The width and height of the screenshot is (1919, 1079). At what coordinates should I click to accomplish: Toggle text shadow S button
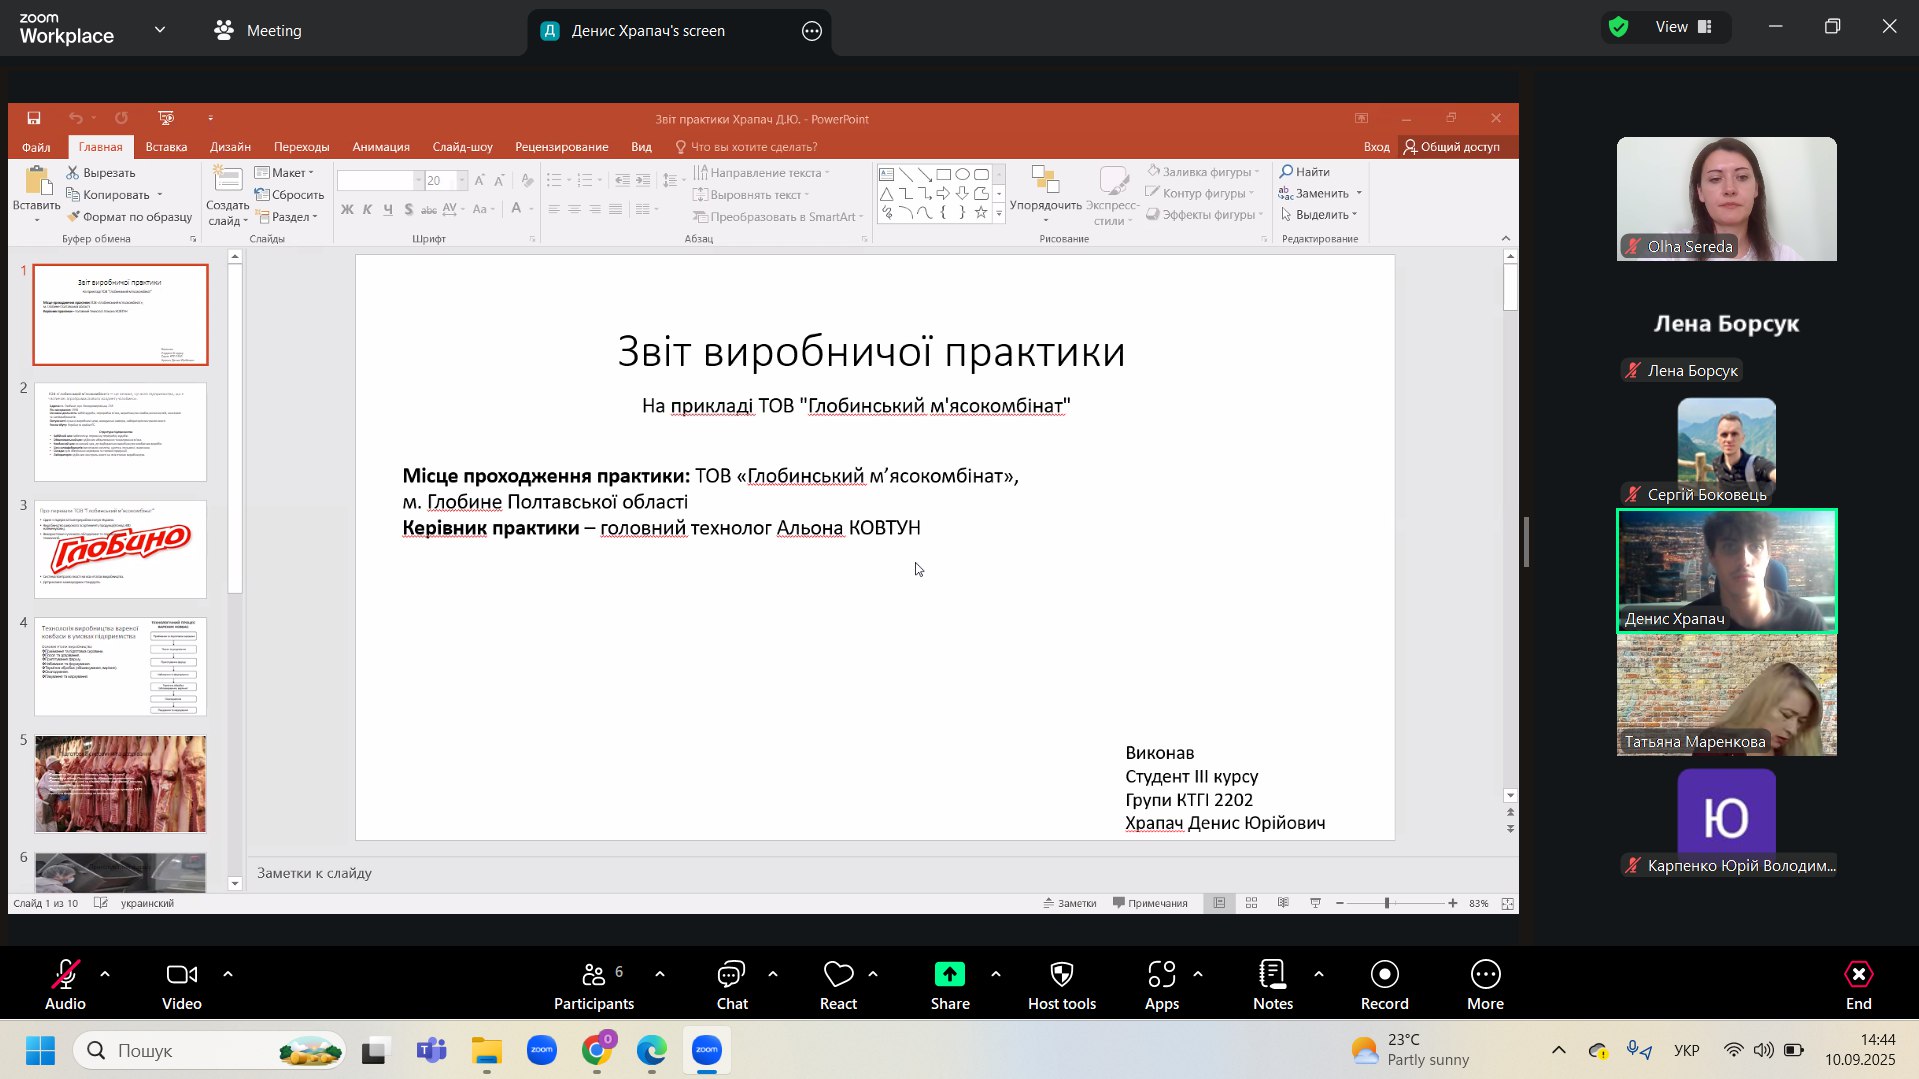[408, 209]
